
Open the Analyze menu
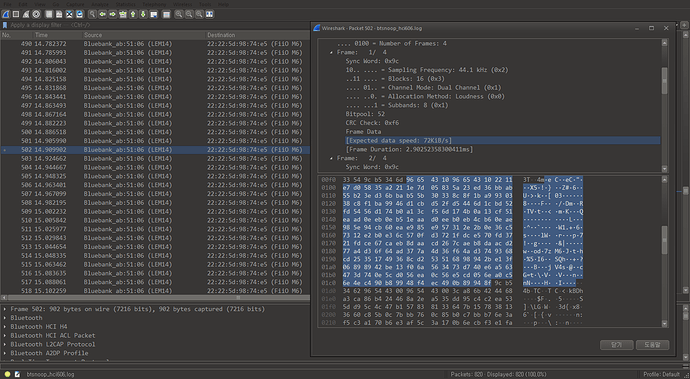tap(100, 4)
